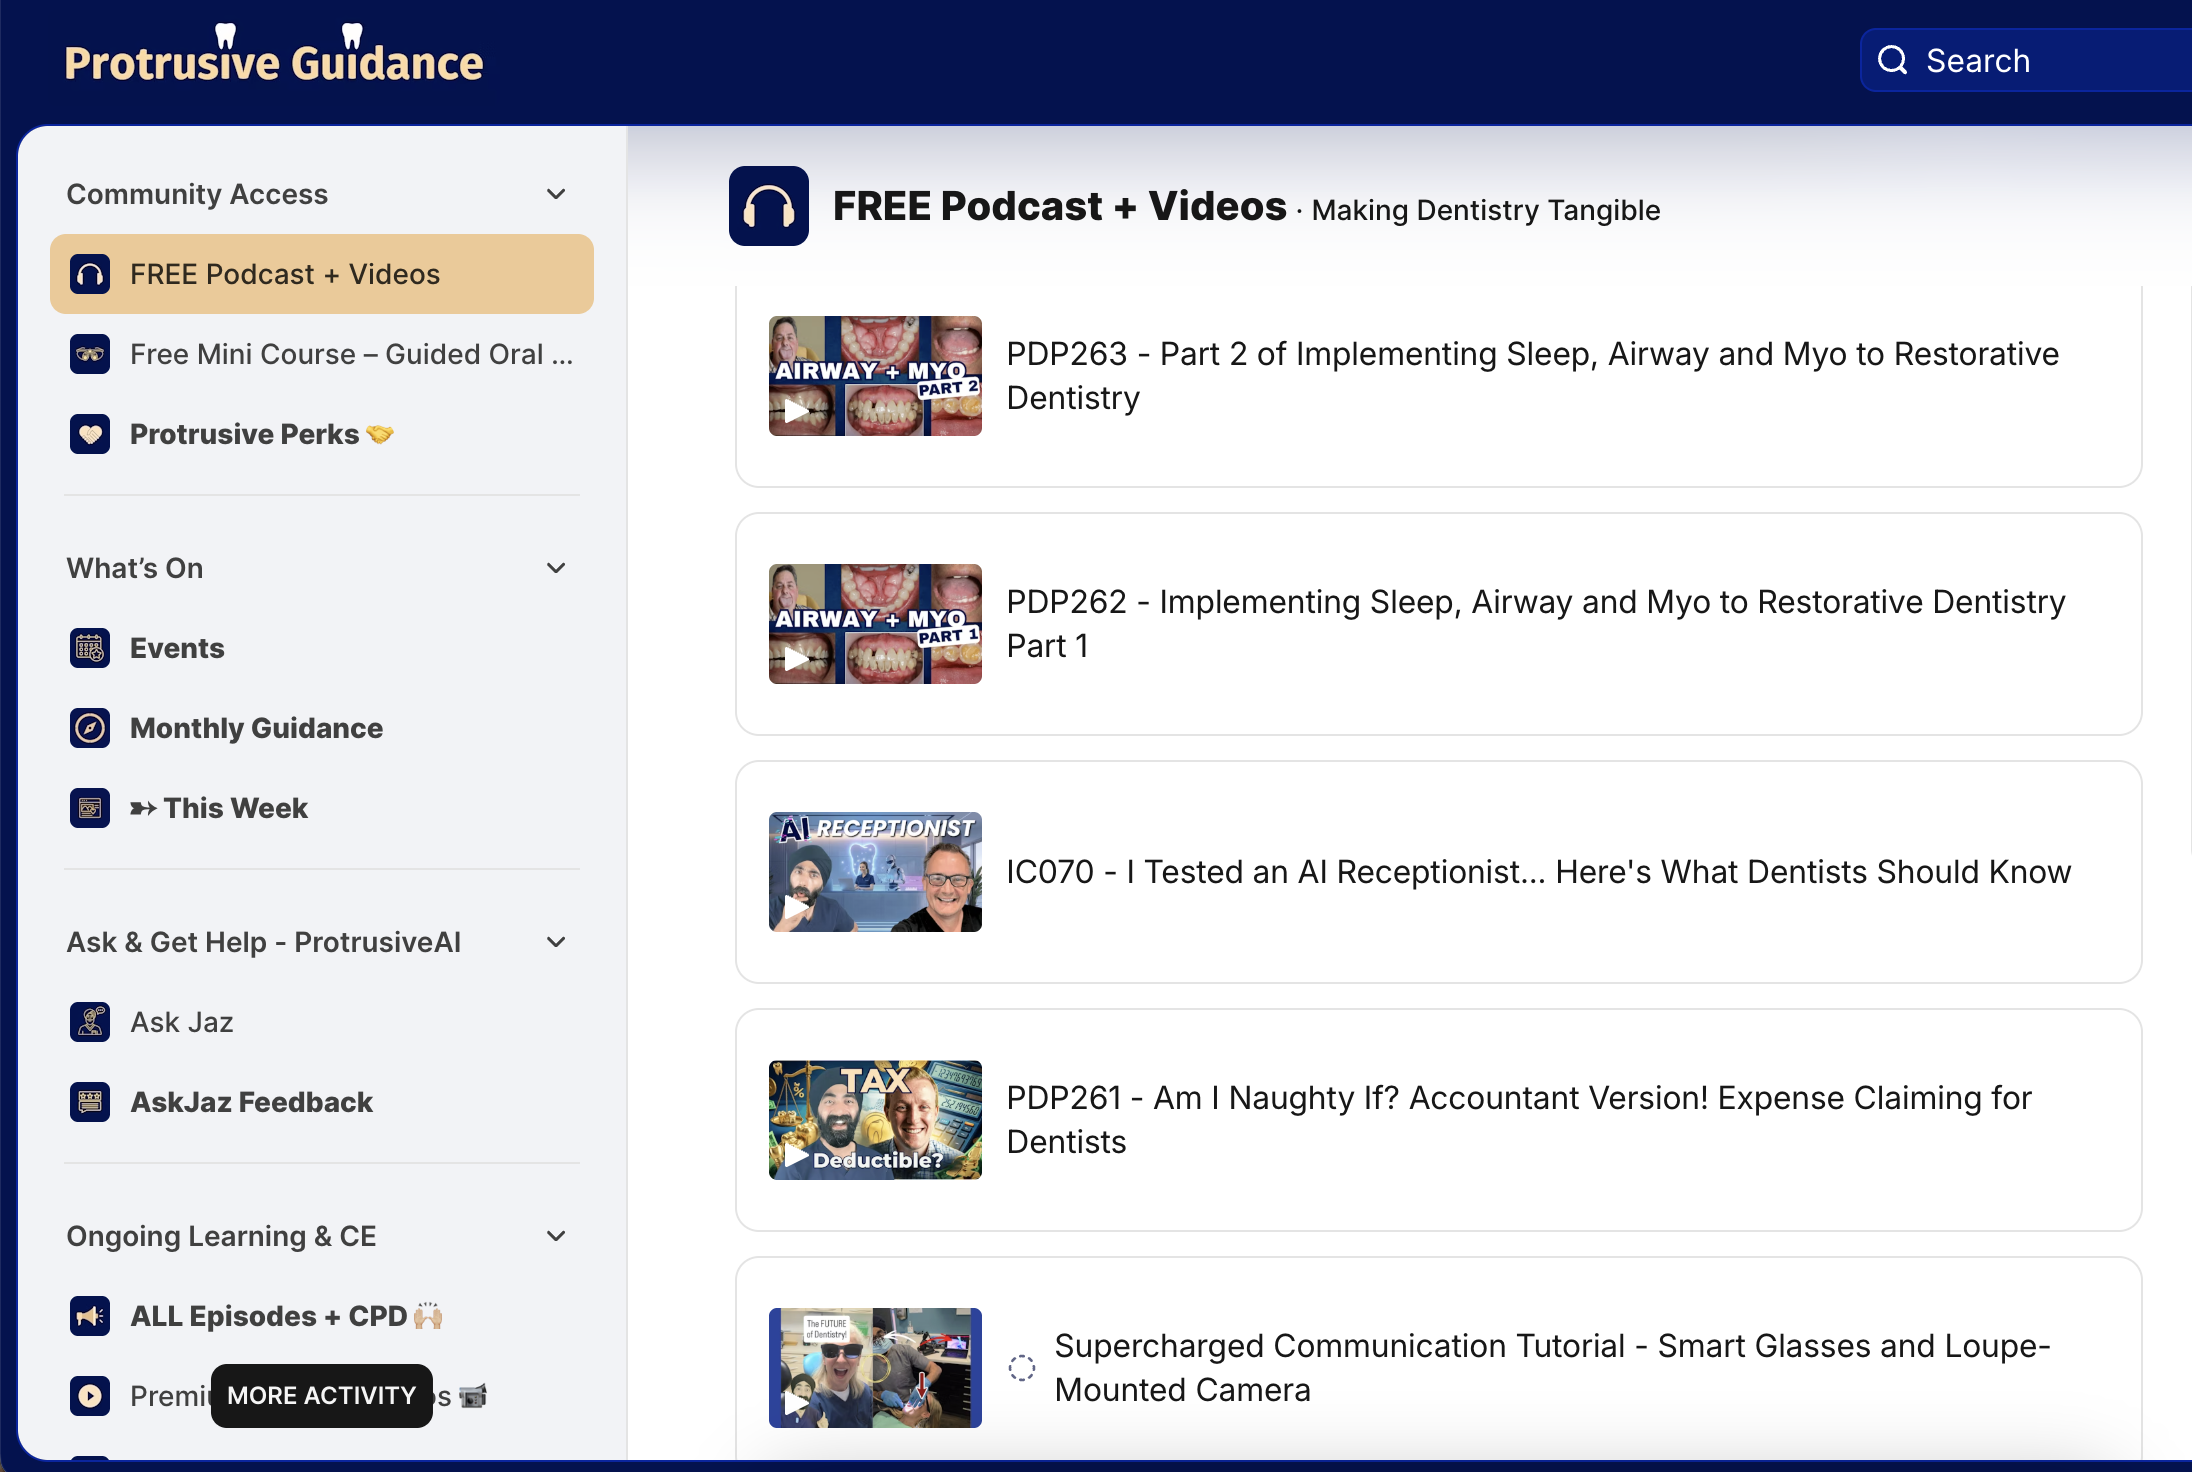Click the Ask Jaz doctor icon
2192x1472 pixels.
pyautogui.click(x=90, y=1022)
